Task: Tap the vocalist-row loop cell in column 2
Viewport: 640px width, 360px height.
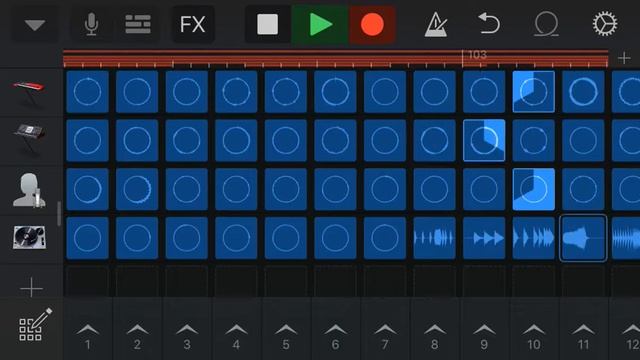Action: [x=137, y=189]
